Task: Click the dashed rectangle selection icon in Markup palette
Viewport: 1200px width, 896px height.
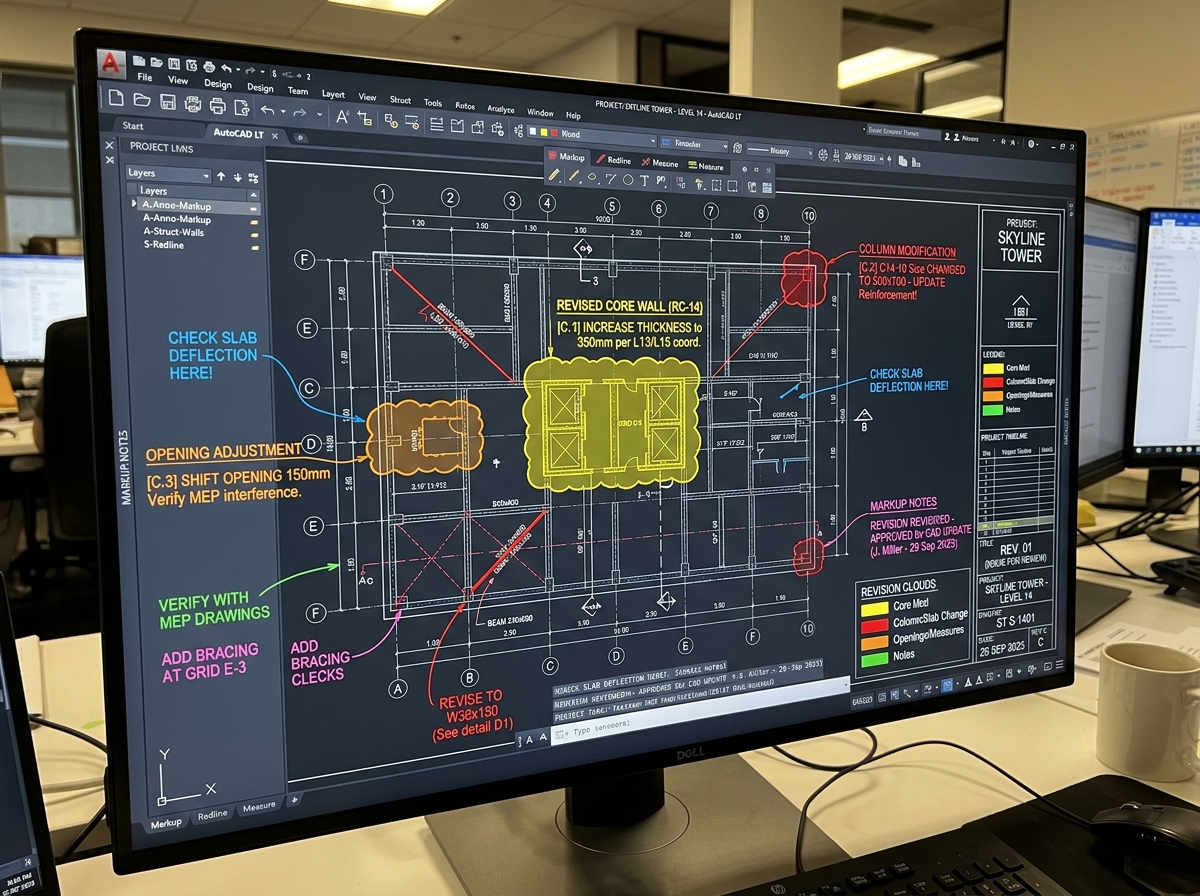Action: coord(716,185)
